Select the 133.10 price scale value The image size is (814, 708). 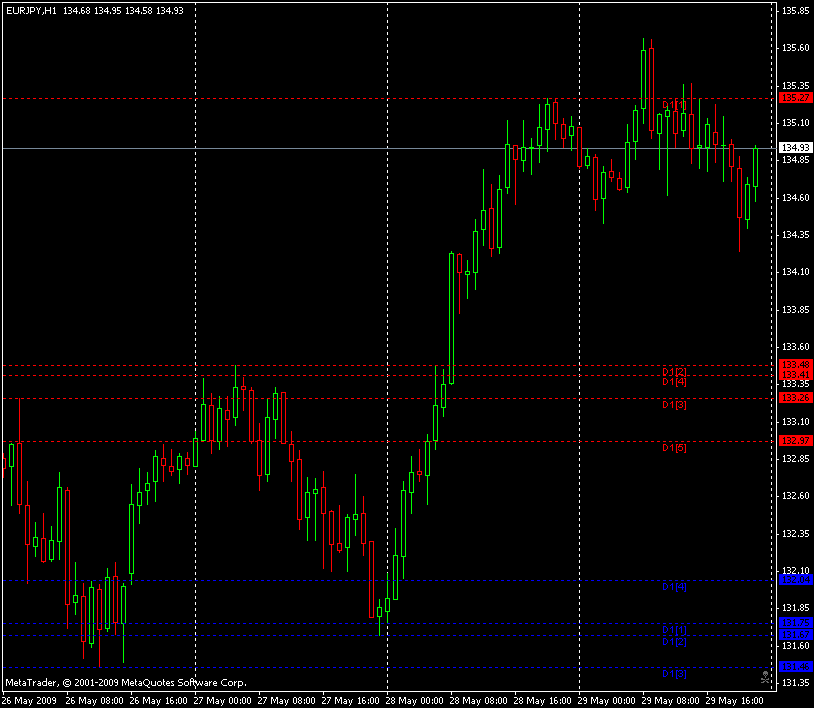point(796,421)
